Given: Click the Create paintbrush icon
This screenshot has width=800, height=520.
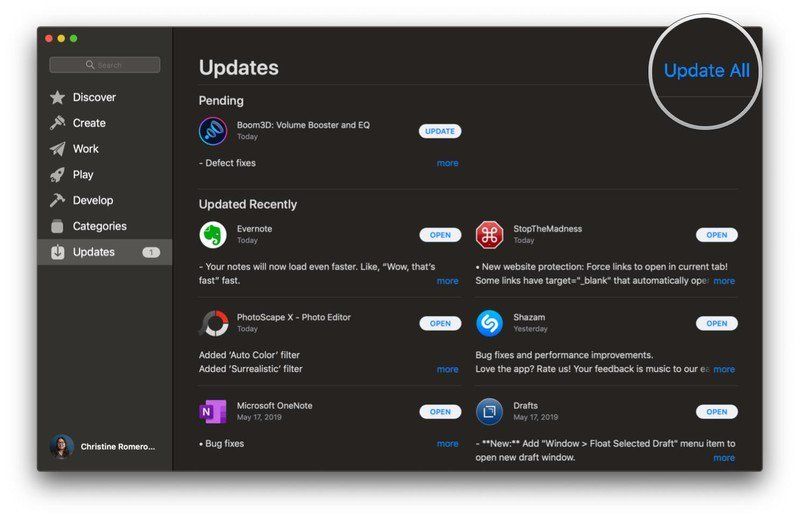Looking at the screenshot, I should pos(58,123).
